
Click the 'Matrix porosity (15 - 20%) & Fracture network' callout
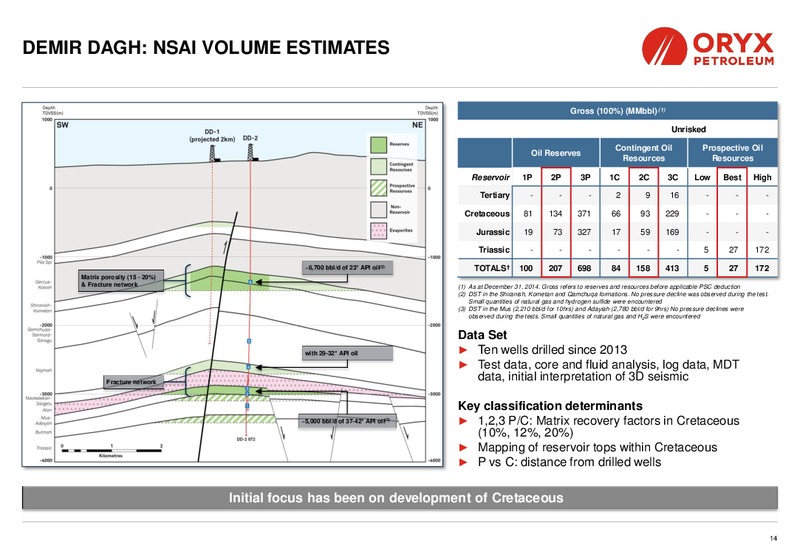pyautogui.click(x=120, y=281)
